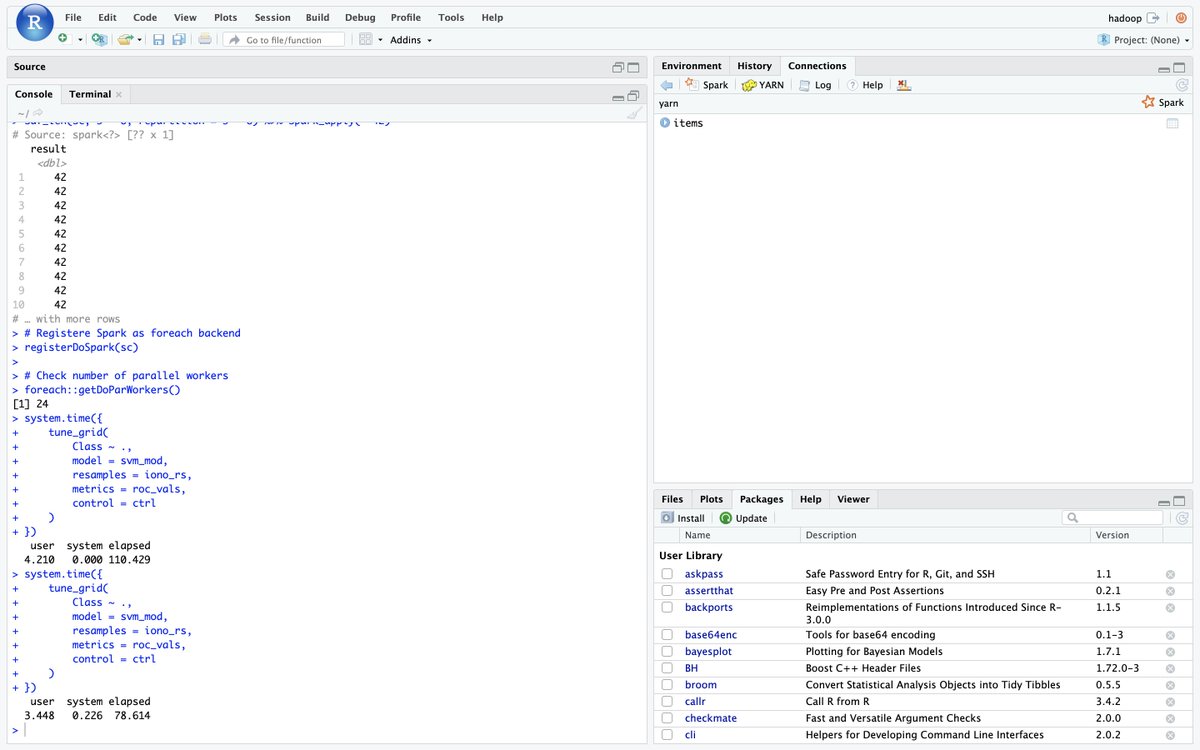Image resolution: width=1200 pixels, height=750 pixels.
Task: Open the Build menu
Action: [x=317, y=18]
